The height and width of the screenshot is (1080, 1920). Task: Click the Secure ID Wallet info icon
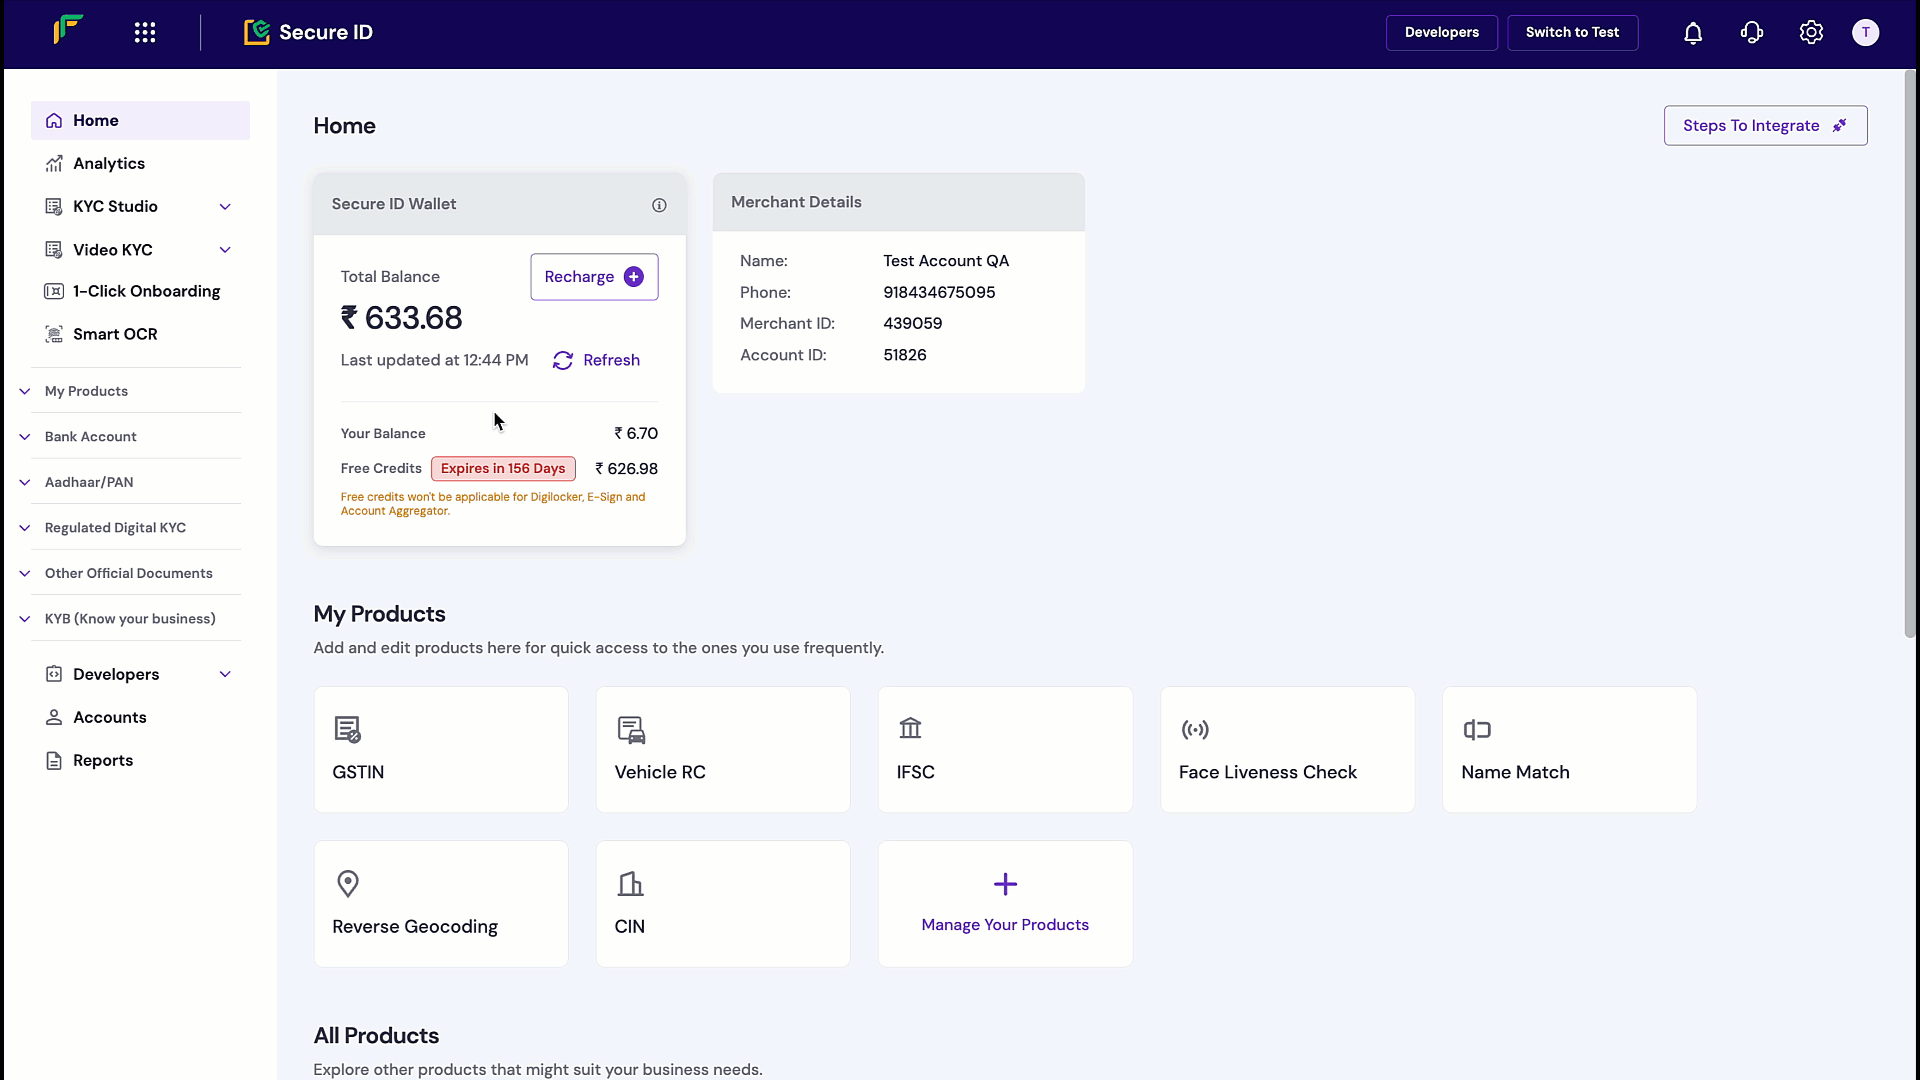coord(659,205)
